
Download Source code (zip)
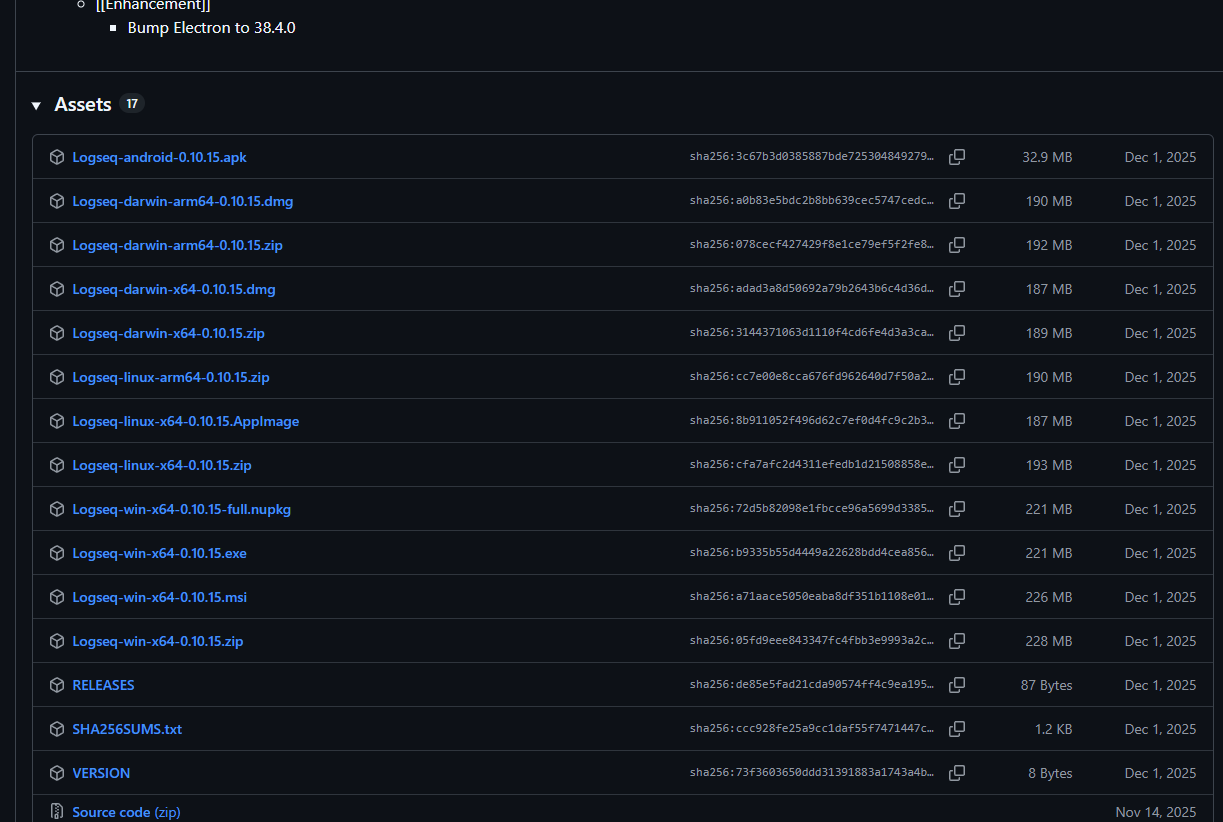[x=126, y=812]
